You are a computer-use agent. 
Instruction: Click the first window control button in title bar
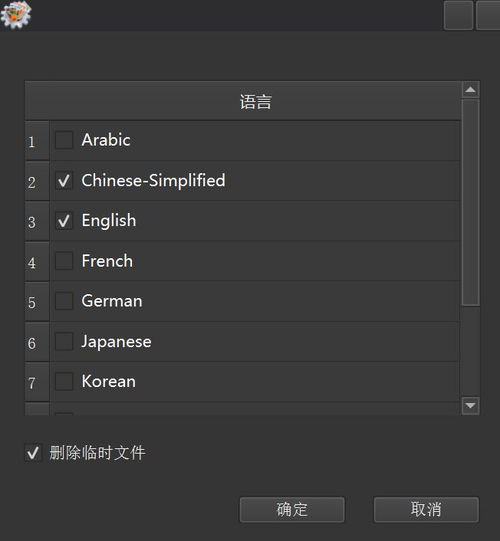click(x=458, y=15)
